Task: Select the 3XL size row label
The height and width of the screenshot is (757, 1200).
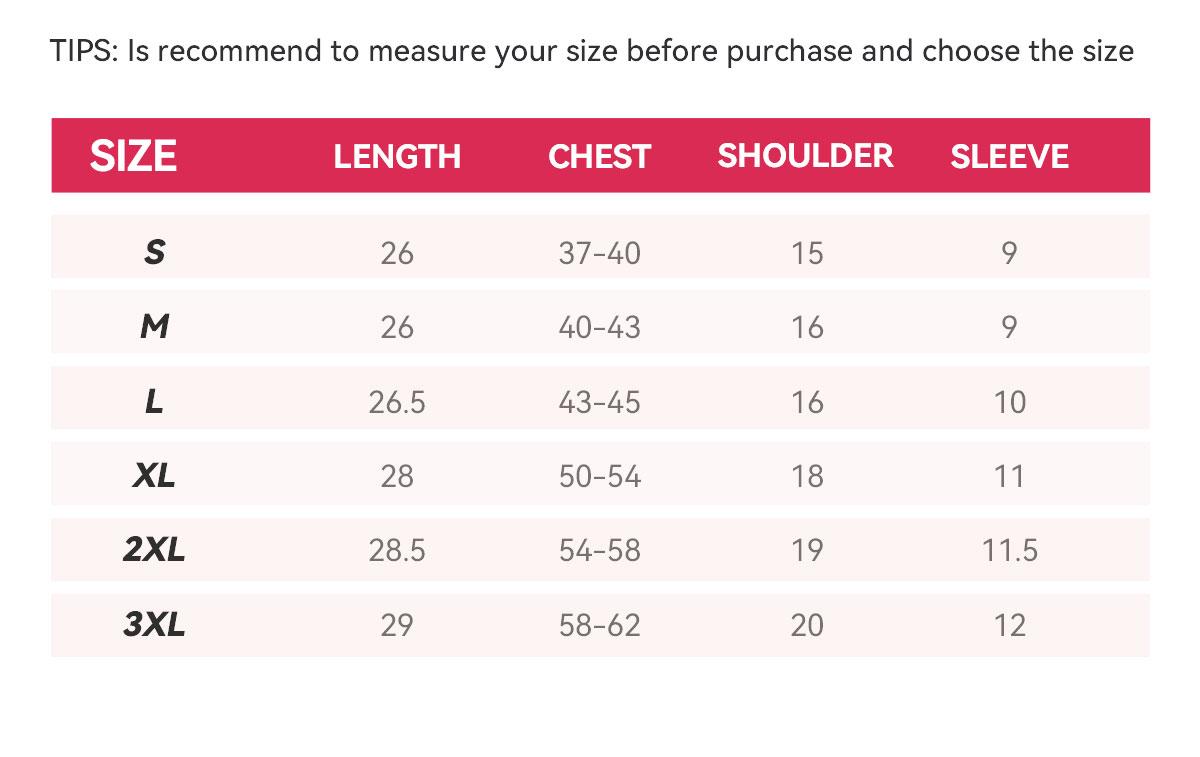Action: pos(154,625)
